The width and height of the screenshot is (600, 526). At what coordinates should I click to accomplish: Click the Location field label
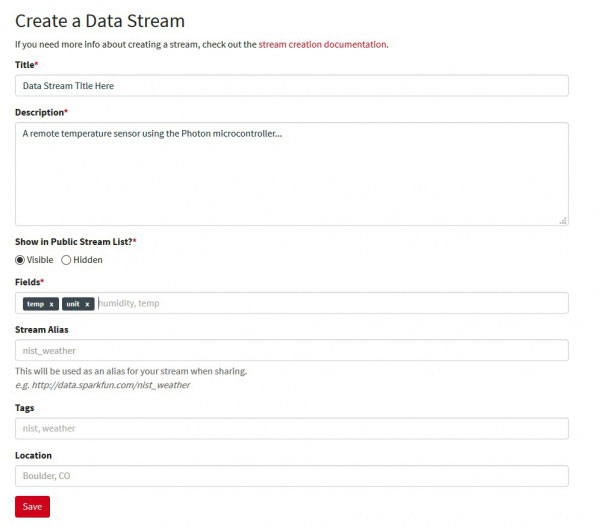coord(33,455)
